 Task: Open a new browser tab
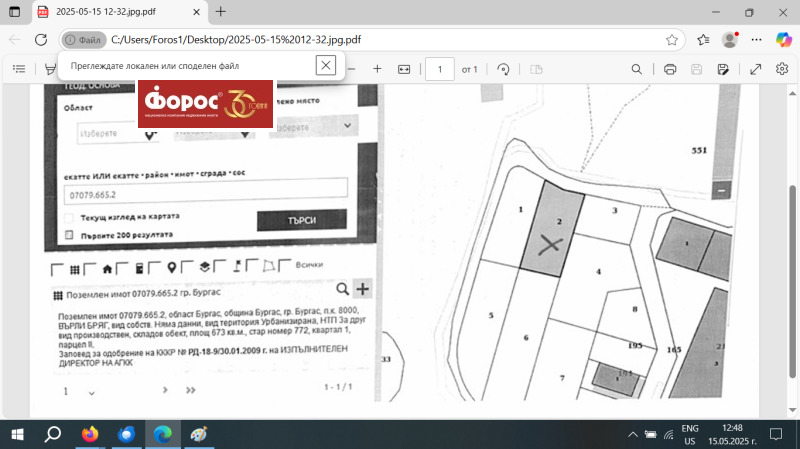221,12
